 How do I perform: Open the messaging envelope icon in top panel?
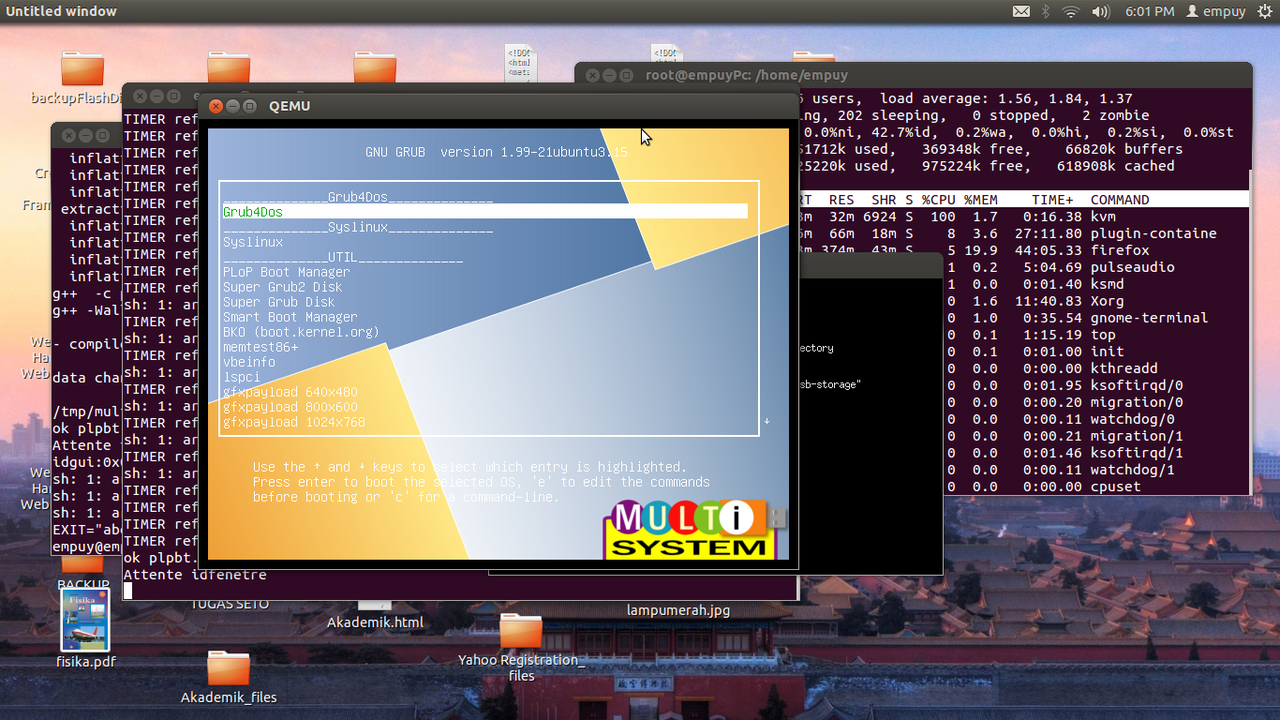1022,11
